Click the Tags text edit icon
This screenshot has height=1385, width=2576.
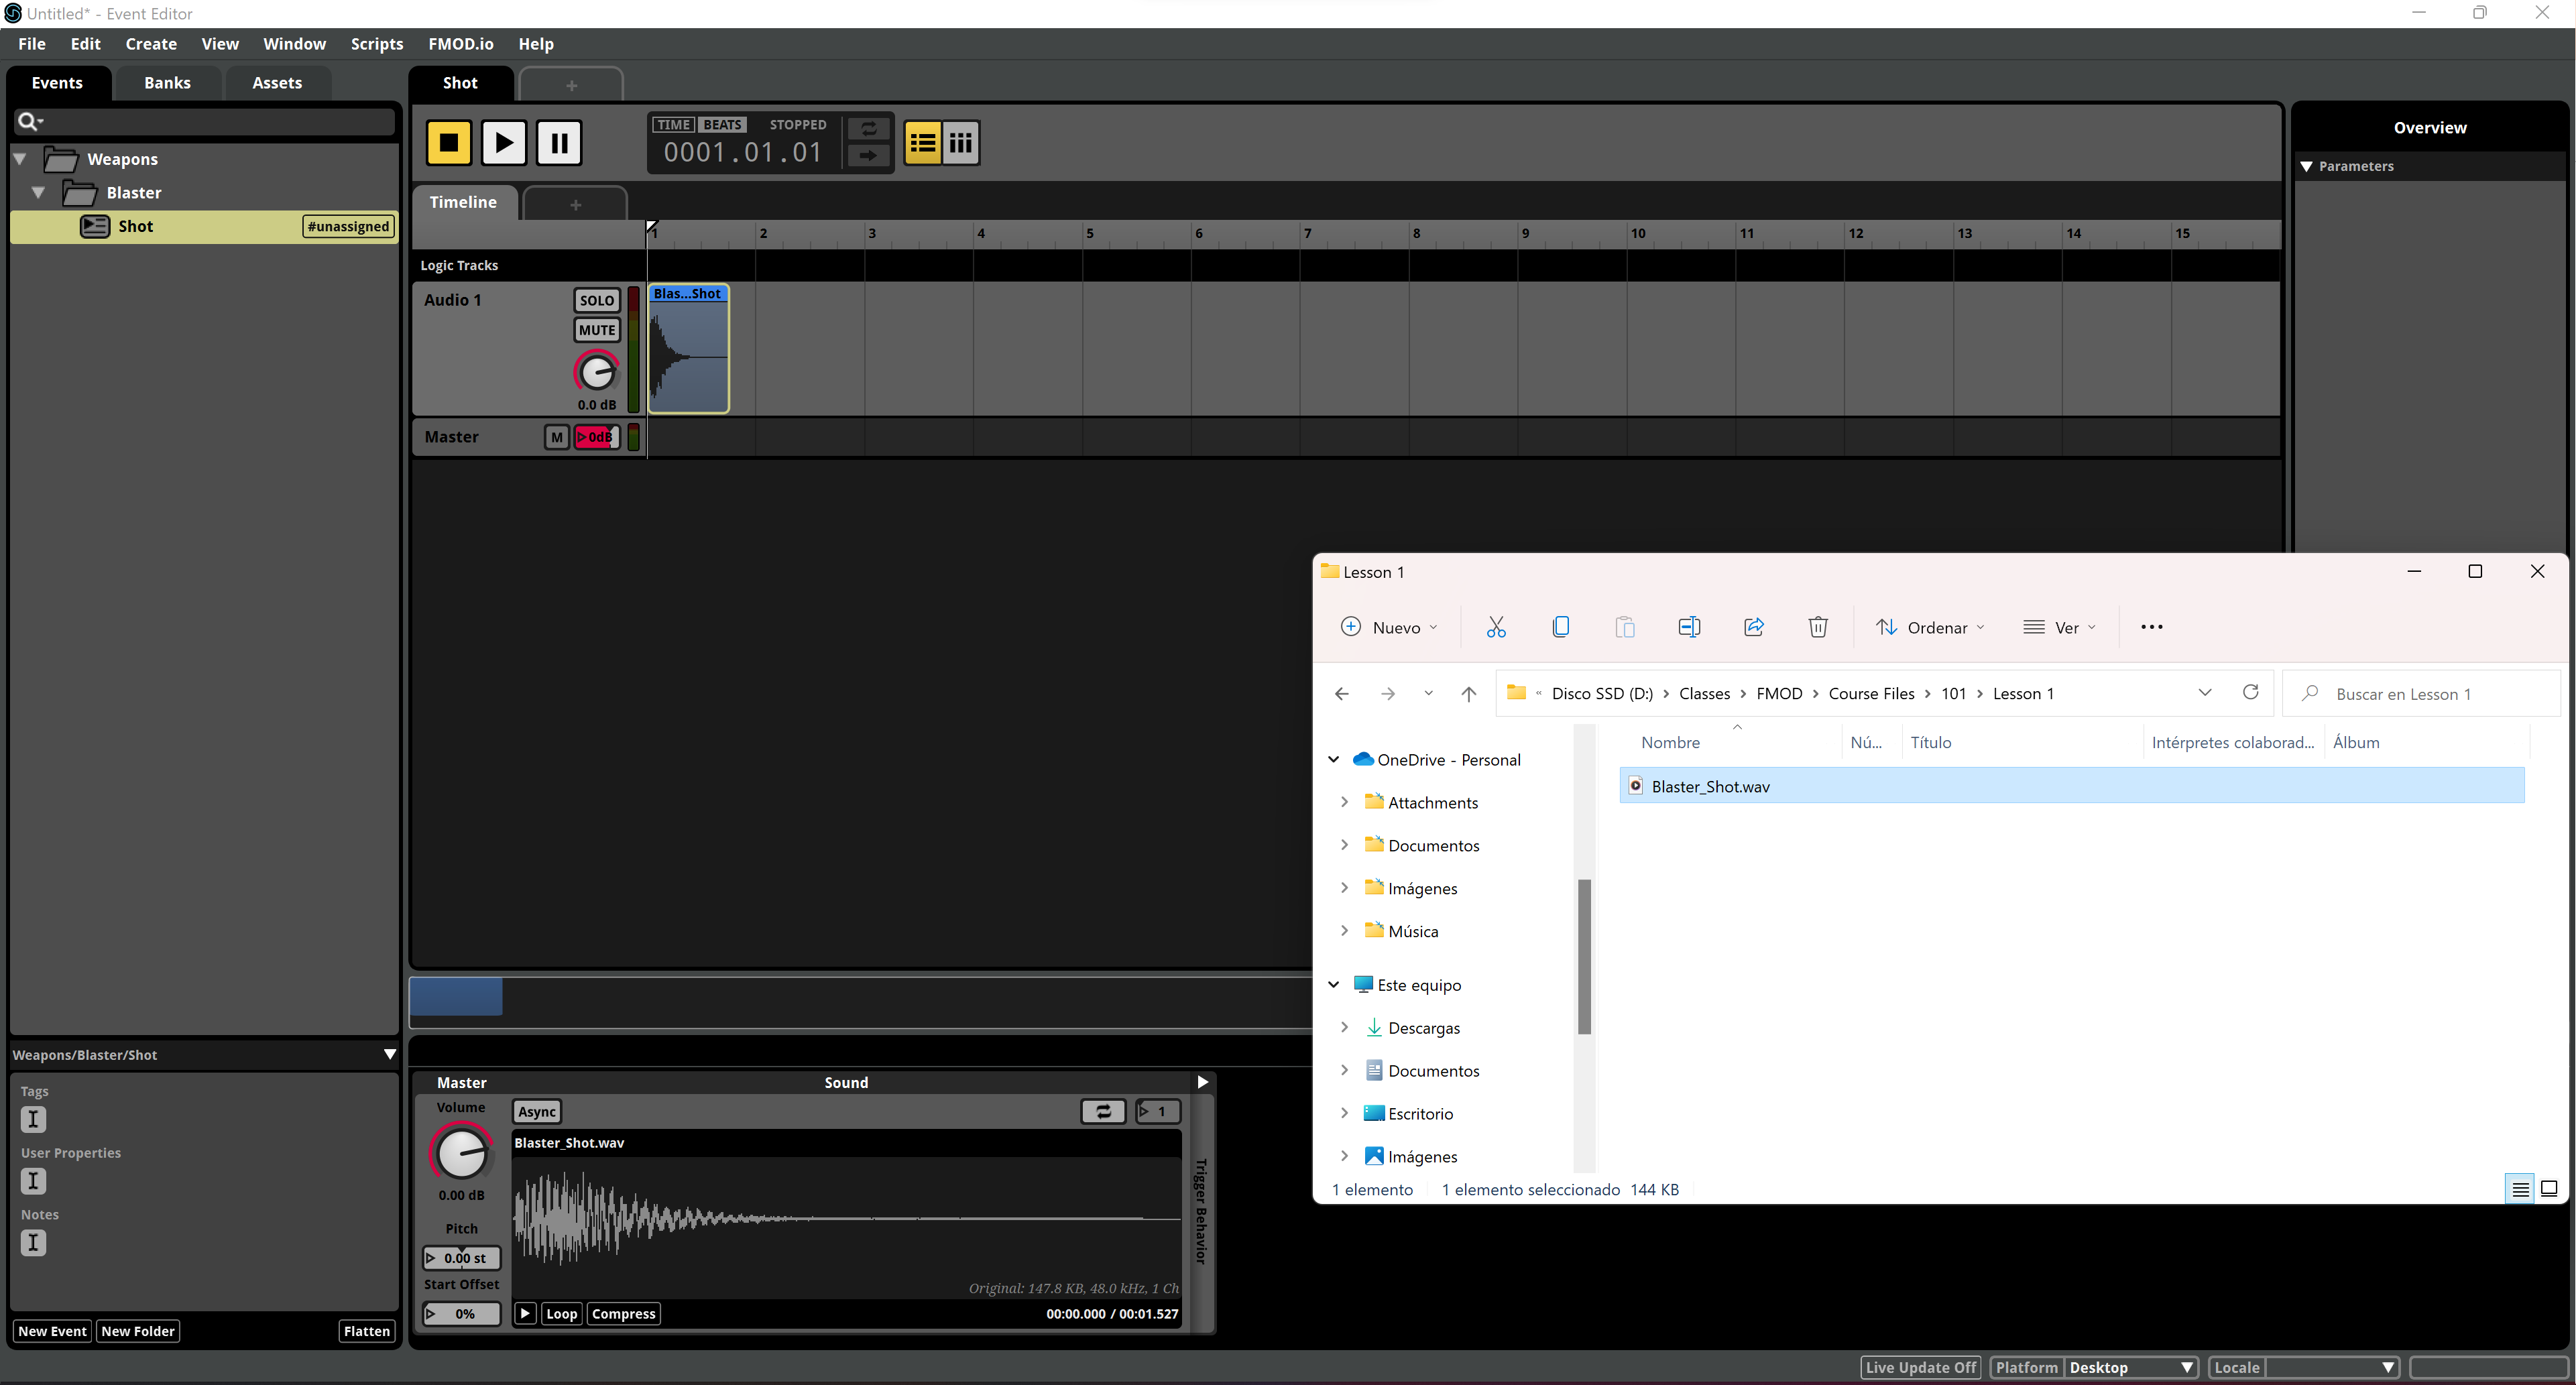(33, 1119)
